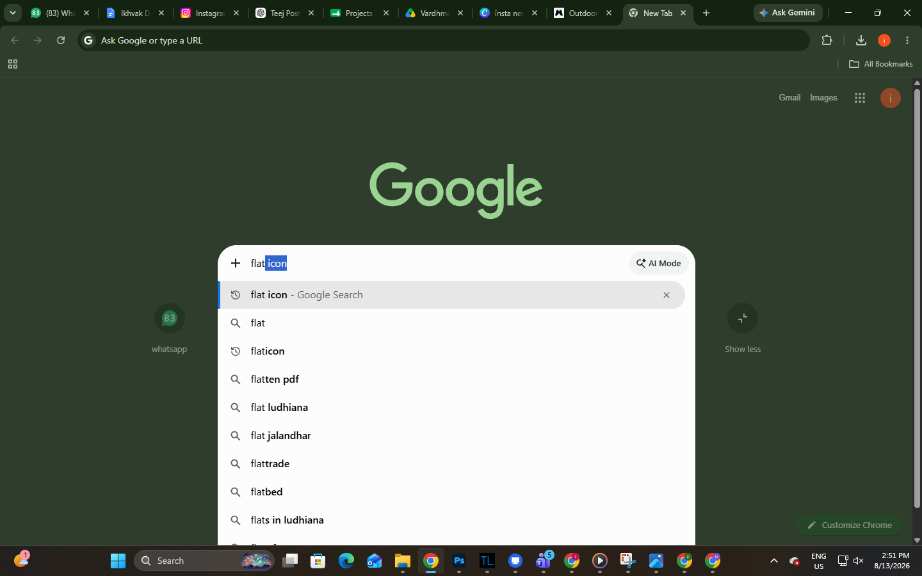Switch to the Instagram tab
This screenshot has height=576, width=922.
[211, 12]
